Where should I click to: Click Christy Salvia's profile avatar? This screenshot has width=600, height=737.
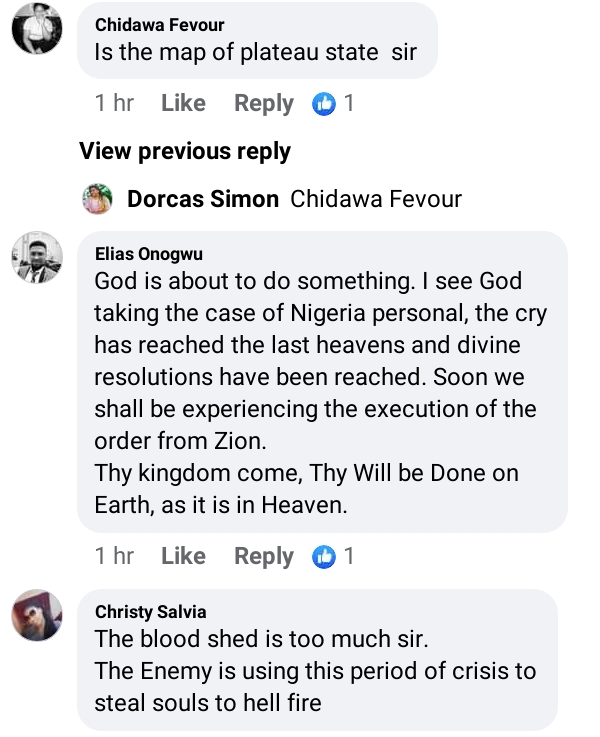pyautogui.click(x=37, y=615)
